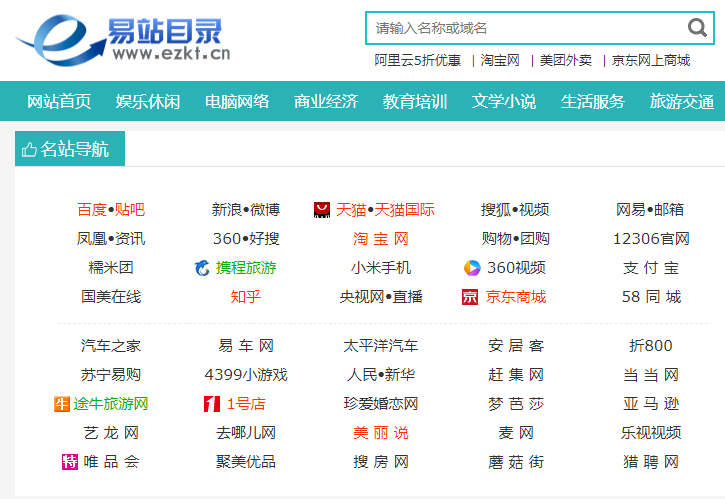Click the Ctrip dolphin icon
This screenshot has width=725, height=499.
tap(202, 268)
